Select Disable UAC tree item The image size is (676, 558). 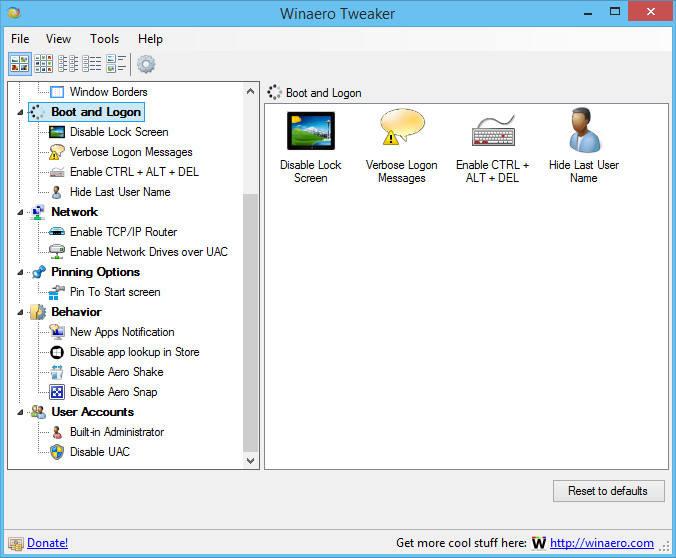tap(100, 452)
